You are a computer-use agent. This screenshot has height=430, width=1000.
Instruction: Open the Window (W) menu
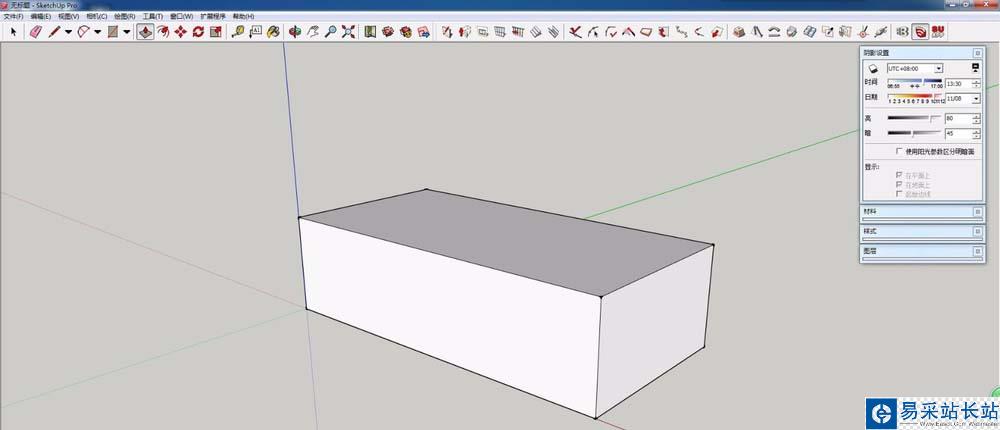[182, 16]
